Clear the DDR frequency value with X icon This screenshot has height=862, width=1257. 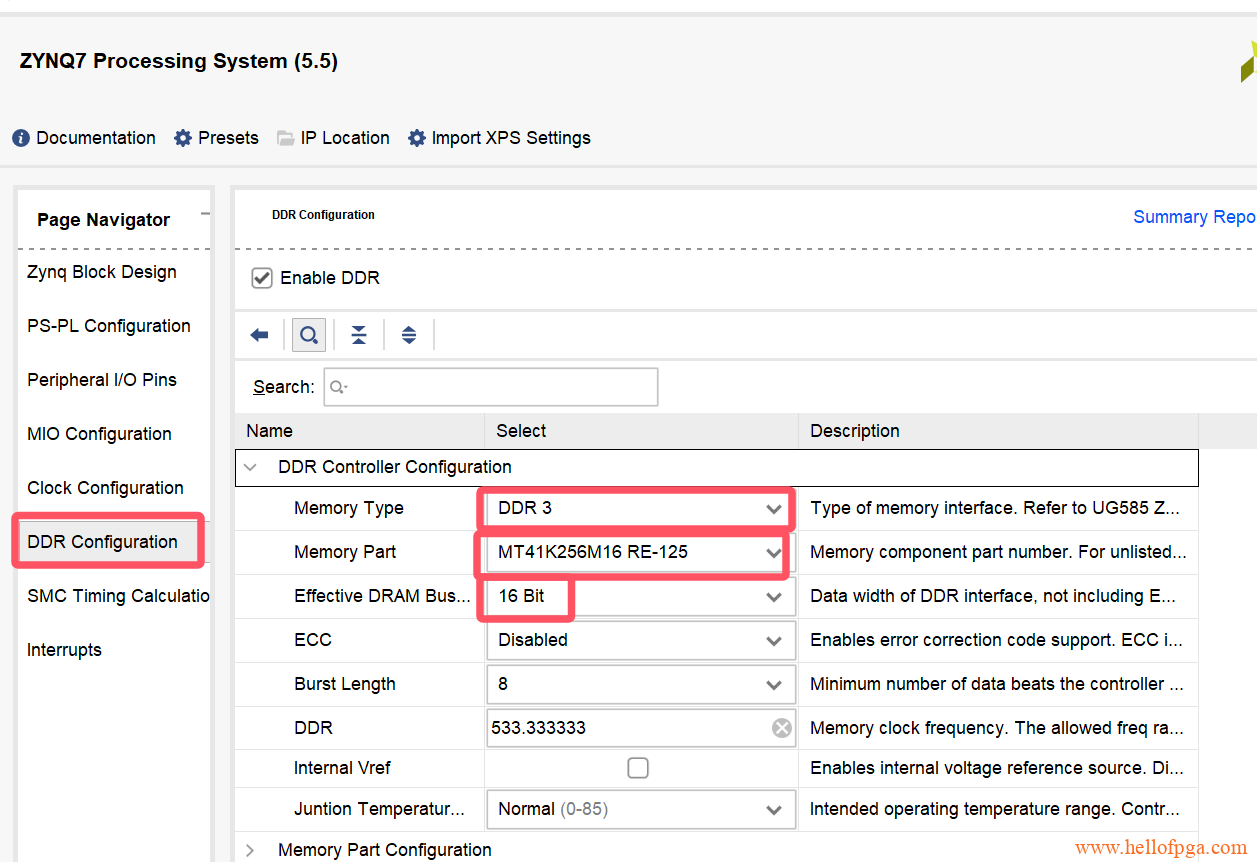[781, 728]
